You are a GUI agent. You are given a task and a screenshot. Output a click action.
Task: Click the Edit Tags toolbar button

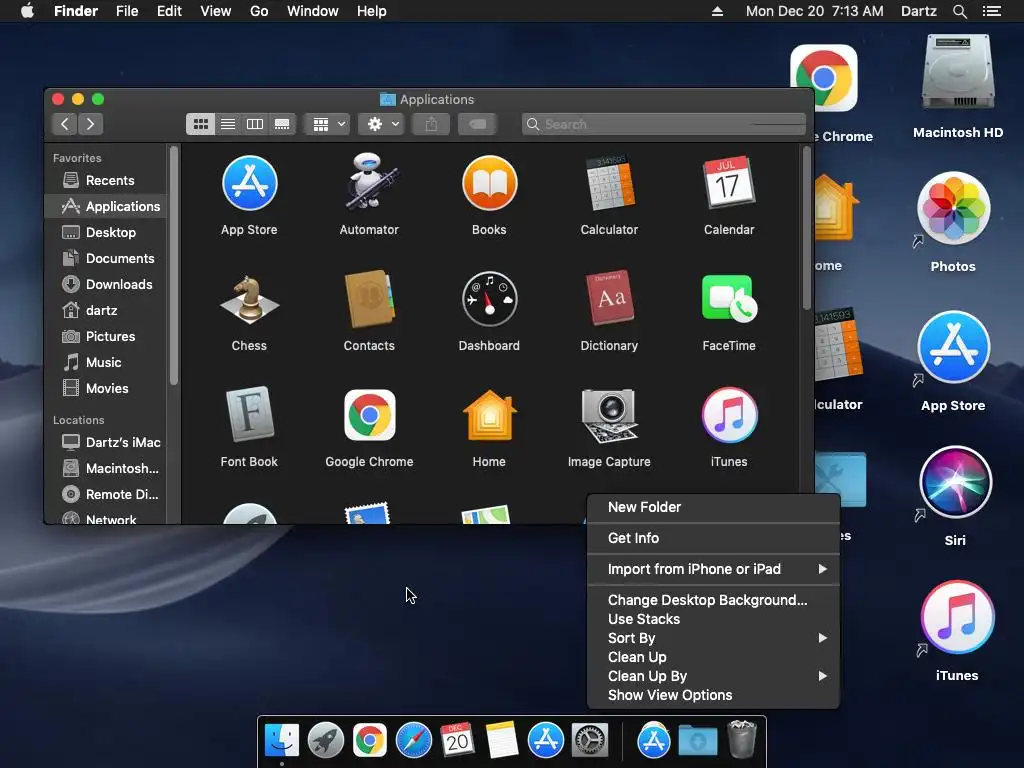point(477,124)
